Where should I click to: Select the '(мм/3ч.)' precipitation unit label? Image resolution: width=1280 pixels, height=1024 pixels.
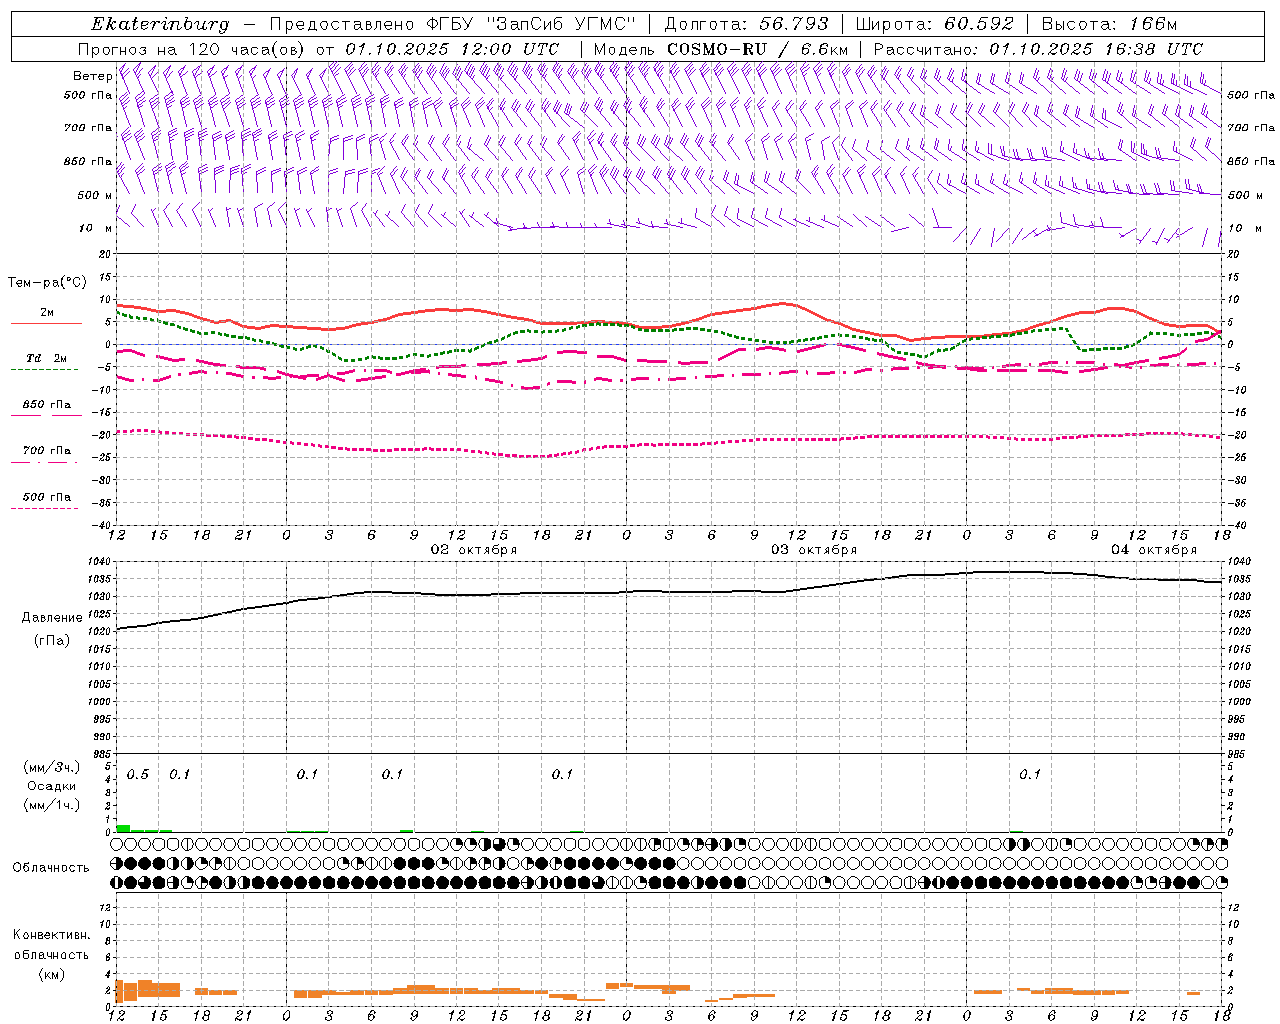click(x=52, y=767)
